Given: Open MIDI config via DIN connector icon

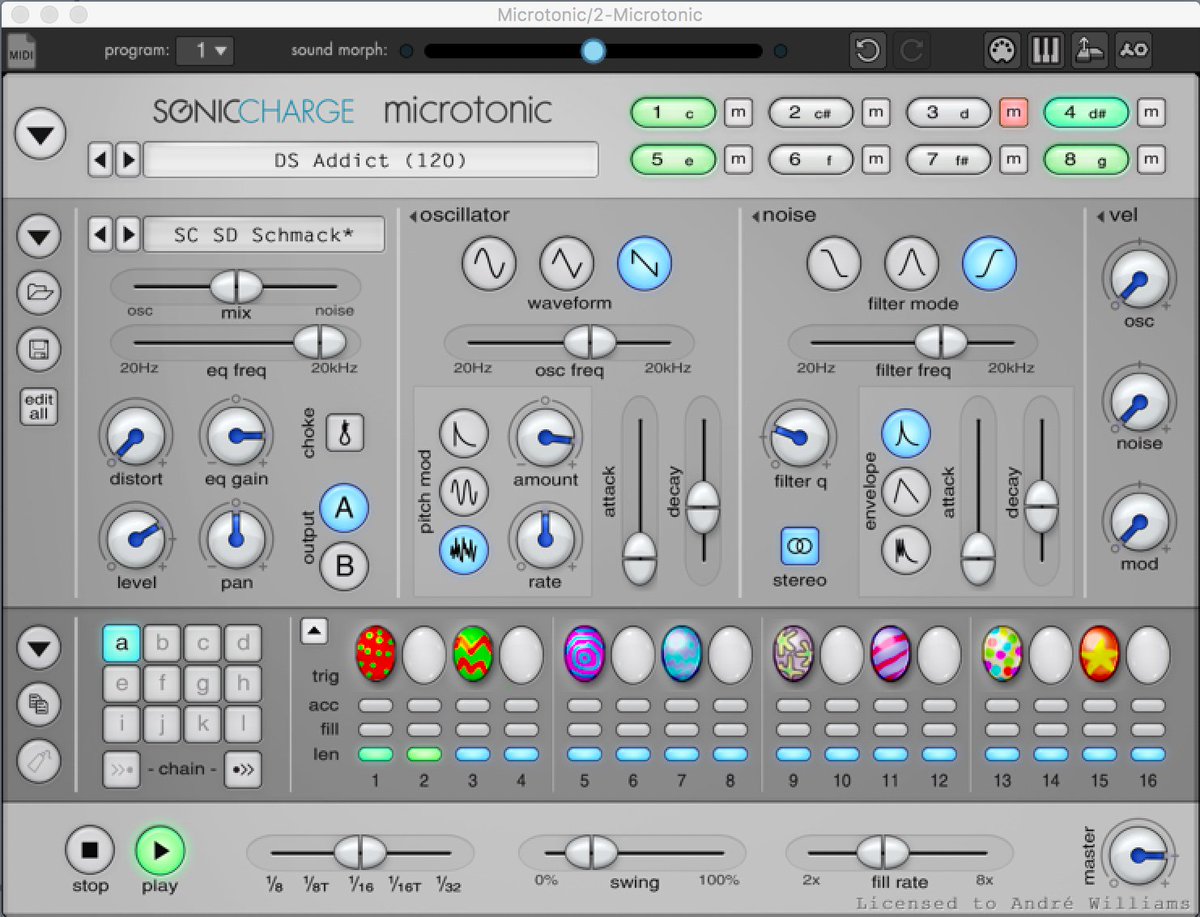Looking at the screenshot, I should point(1000,50).
